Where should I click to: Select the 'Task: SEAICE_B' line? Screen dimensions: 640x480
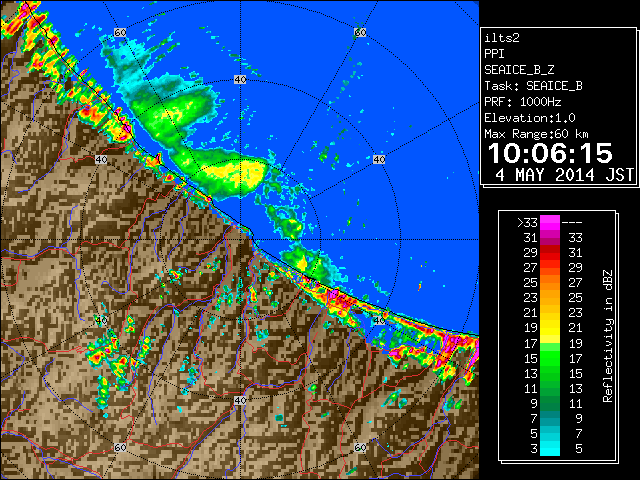click(x=533, y=86)
